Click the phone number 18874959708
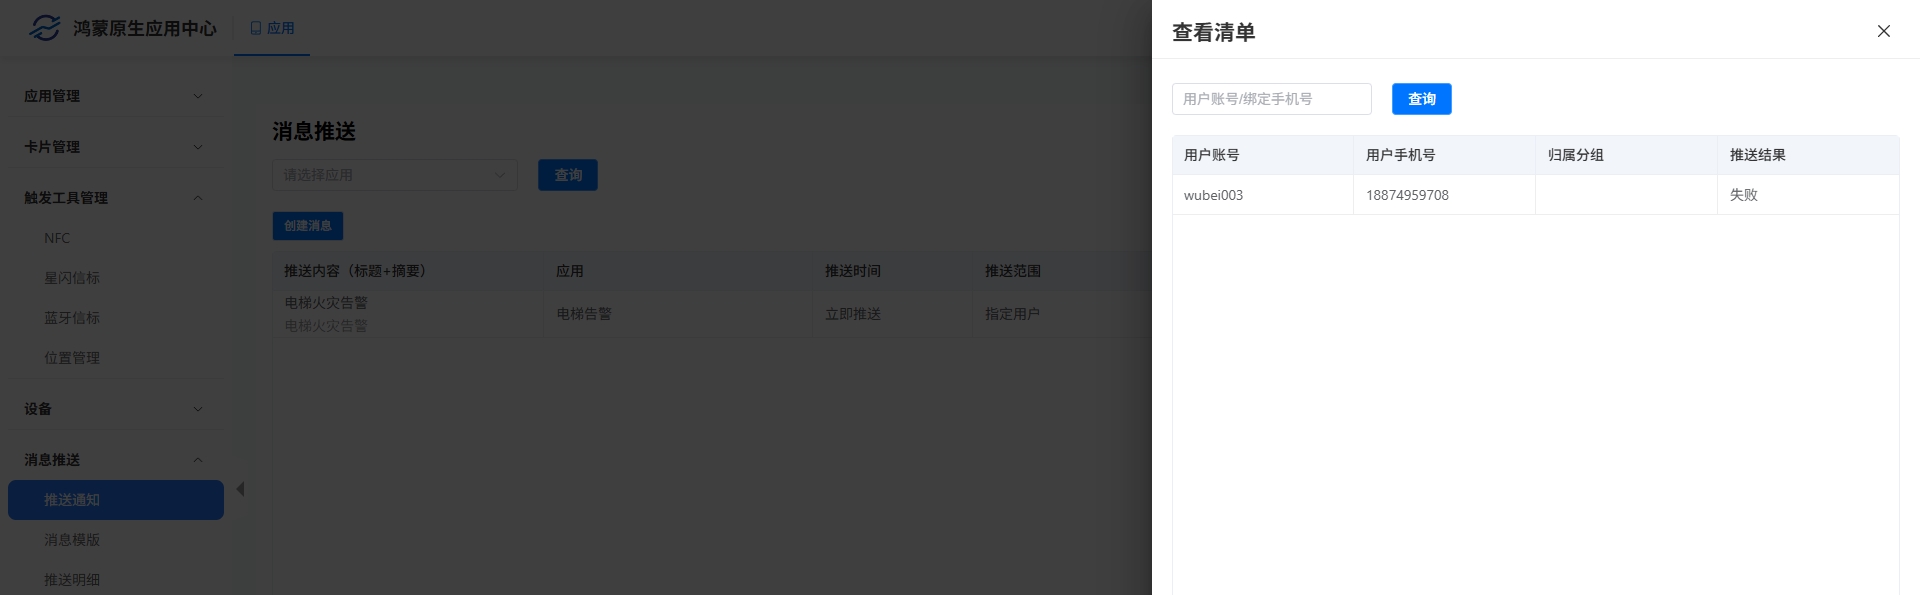 [x=1407, y=195]
